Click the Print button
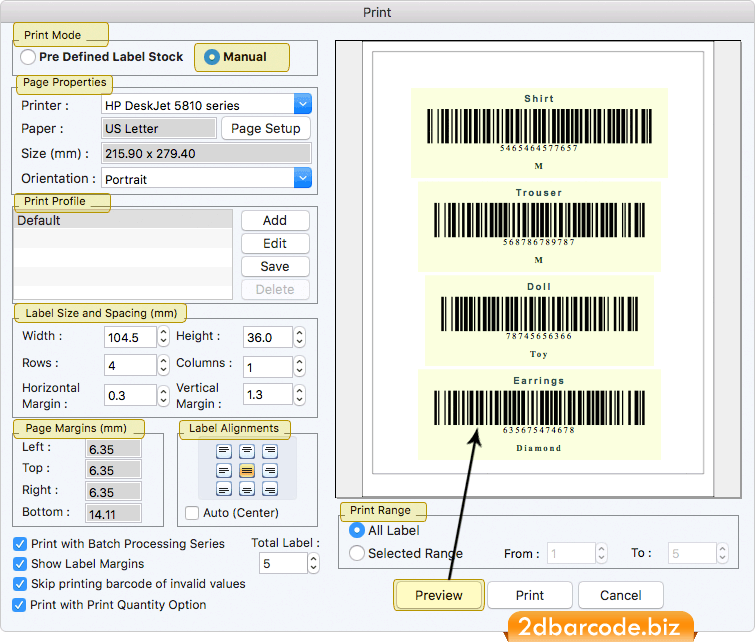Screen dimensions: 755x642 click(x=530, y=595)
